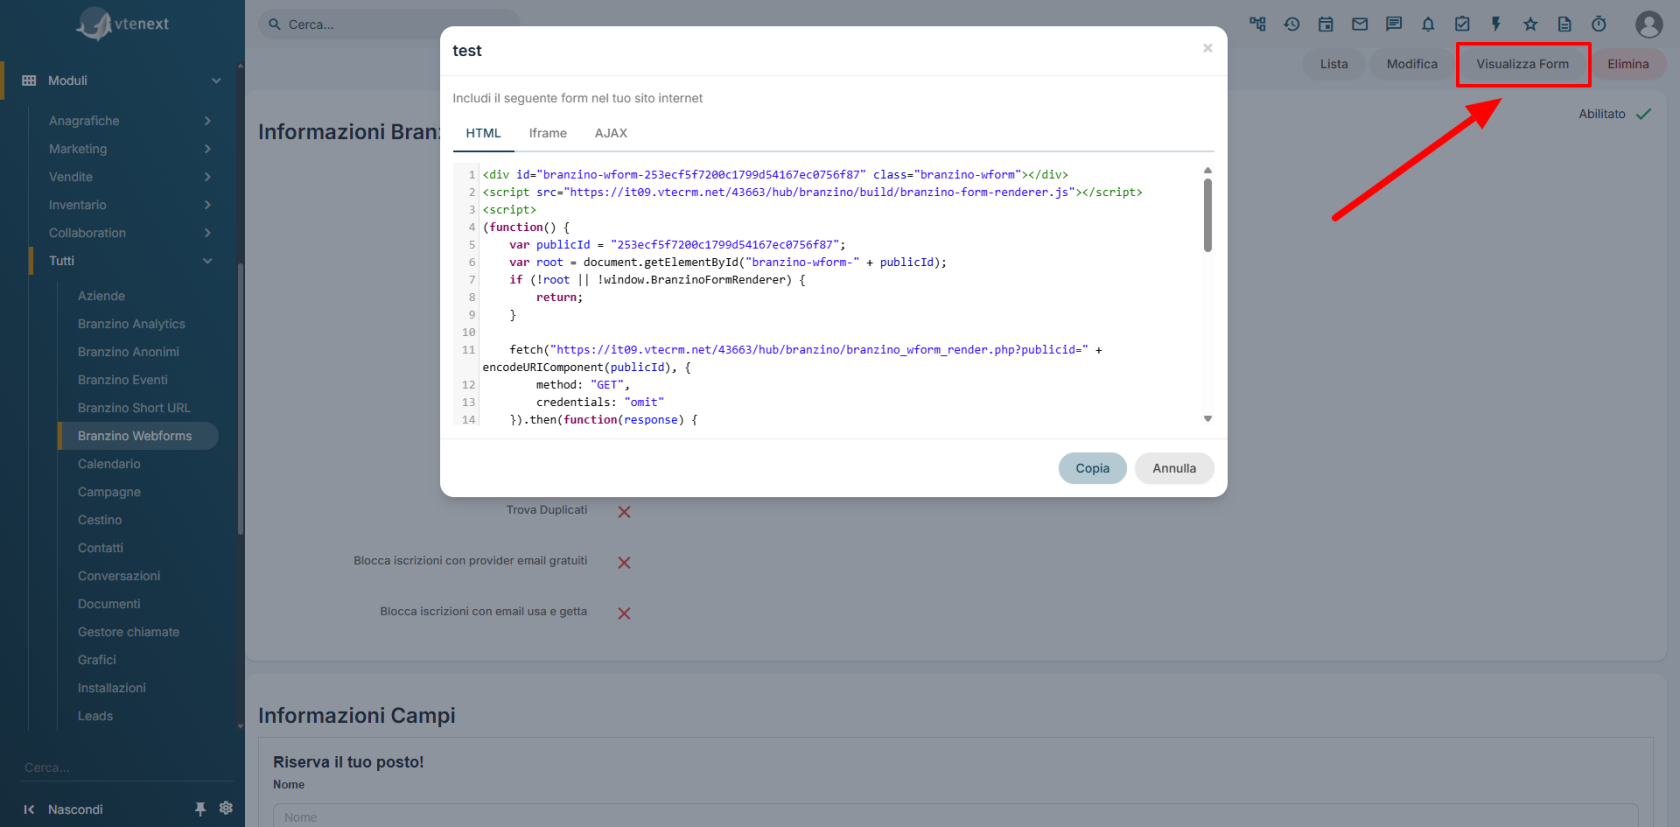Collapse the Moduli menu chevron
This screenshot has height=827, width=1680.
click(216, 81)
